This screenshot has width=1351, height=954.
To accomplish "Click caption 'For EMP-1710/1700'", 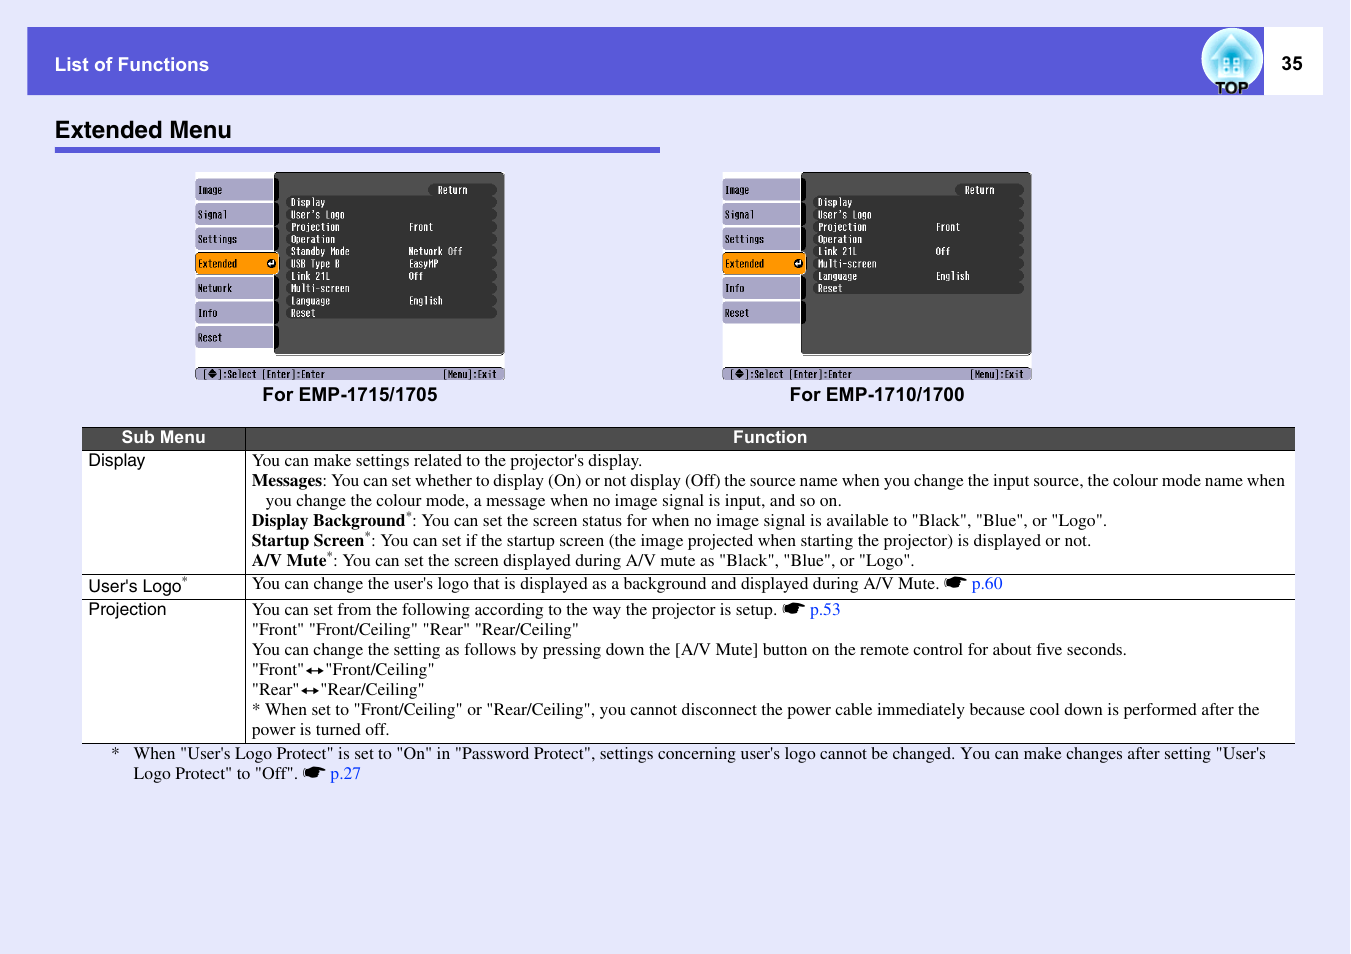I will [x=877, y=395].
